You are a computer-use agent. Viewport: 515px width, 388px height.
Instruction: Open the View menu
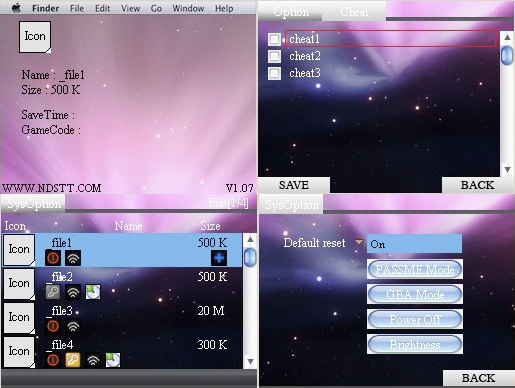click(x=130, y=8)
